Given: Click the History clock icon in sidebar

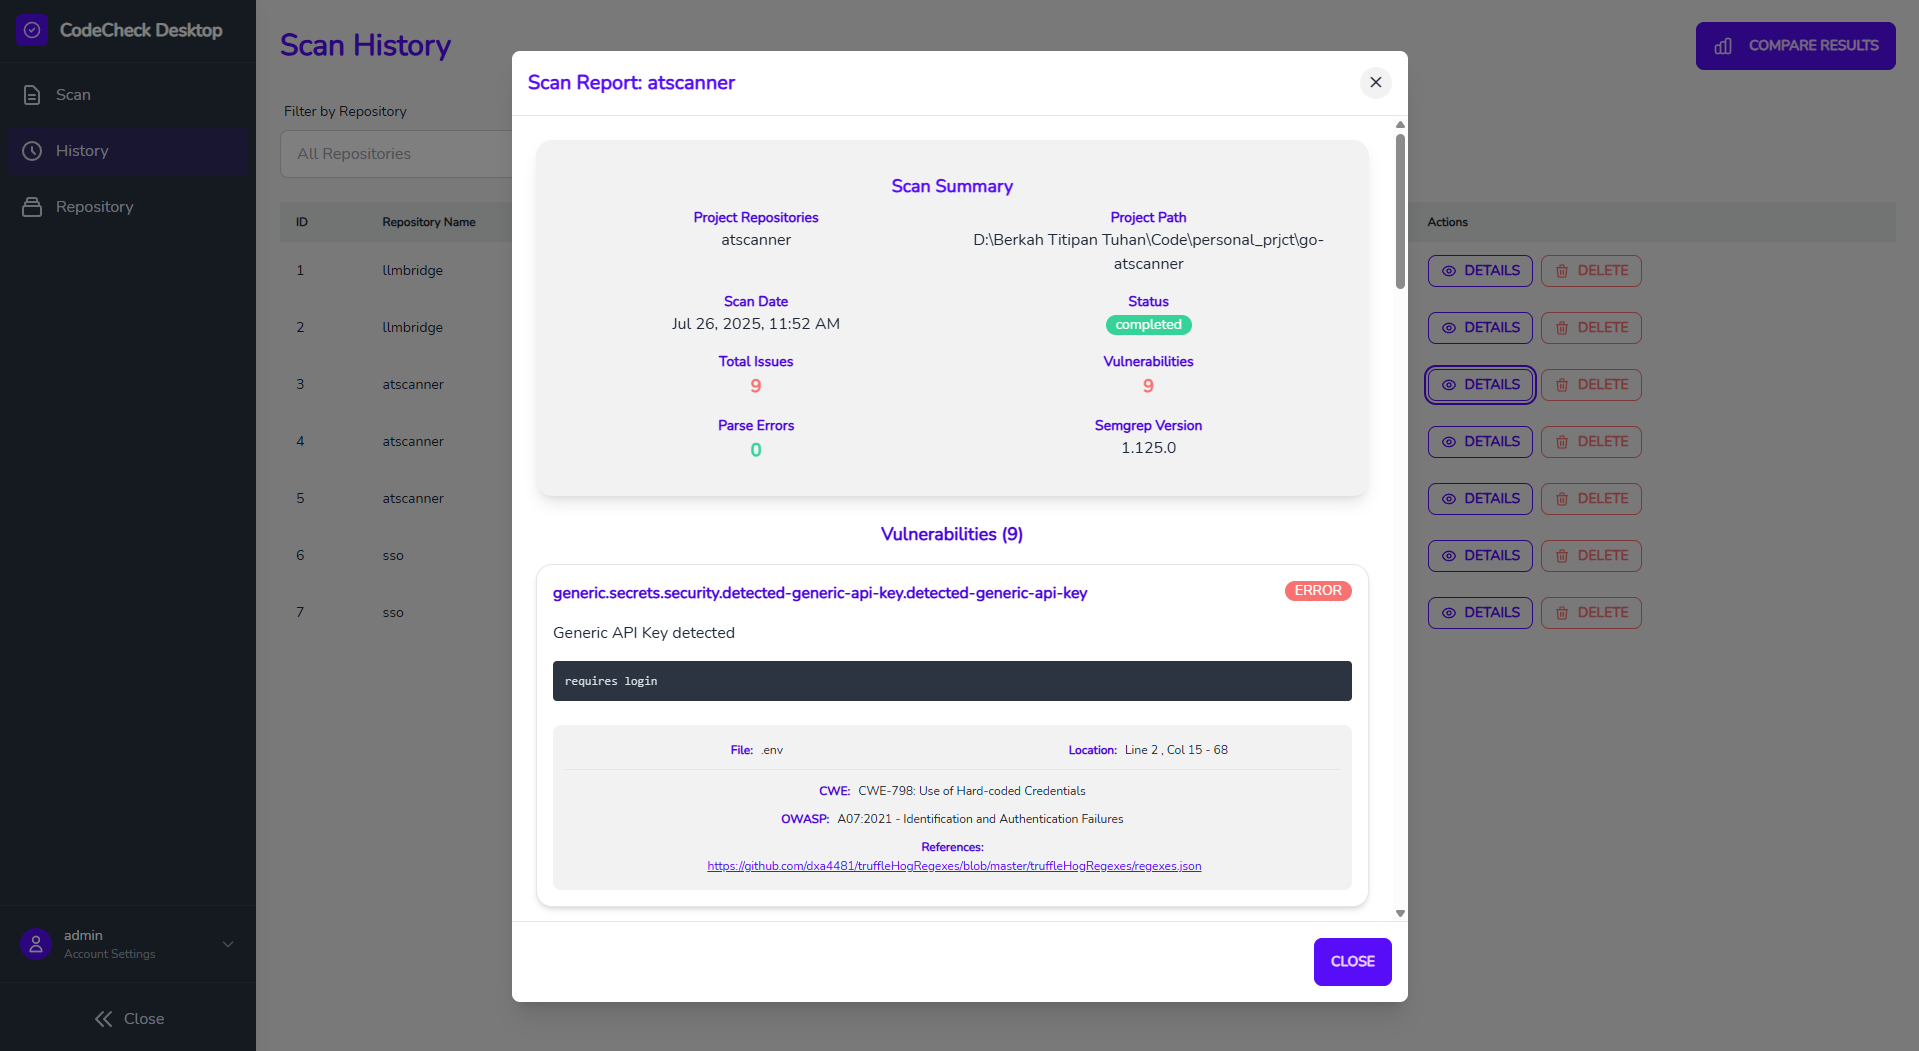Looking at the screenshot, I should point(32,151).
